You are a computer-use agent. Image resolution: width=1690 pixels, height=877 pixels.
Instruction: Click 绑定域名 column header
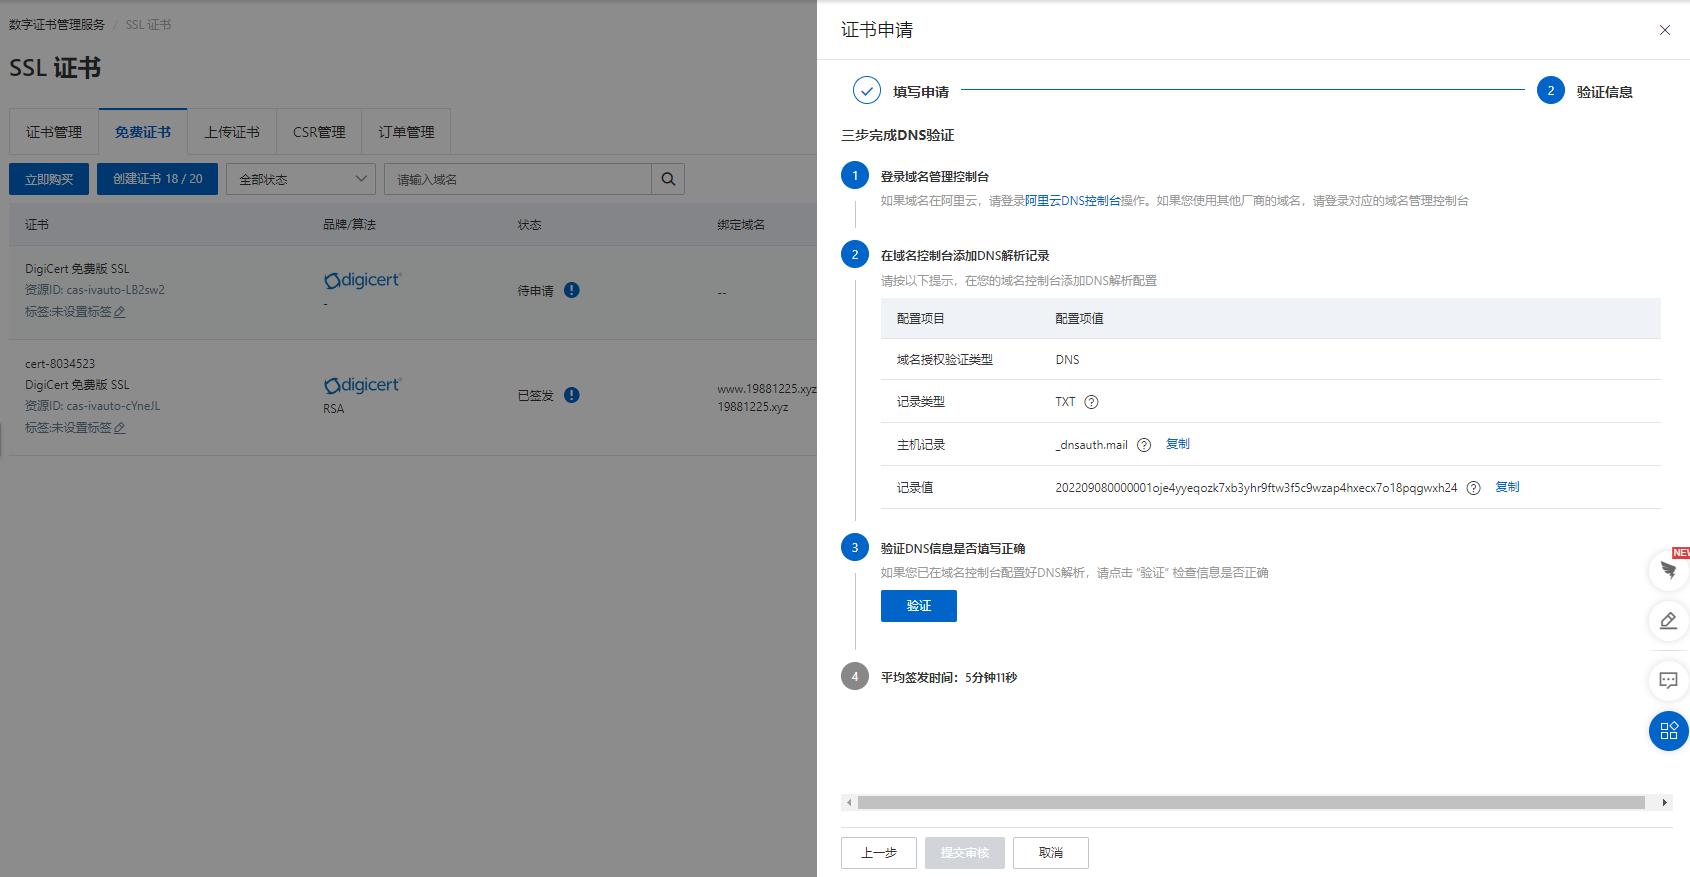point(741,225)
